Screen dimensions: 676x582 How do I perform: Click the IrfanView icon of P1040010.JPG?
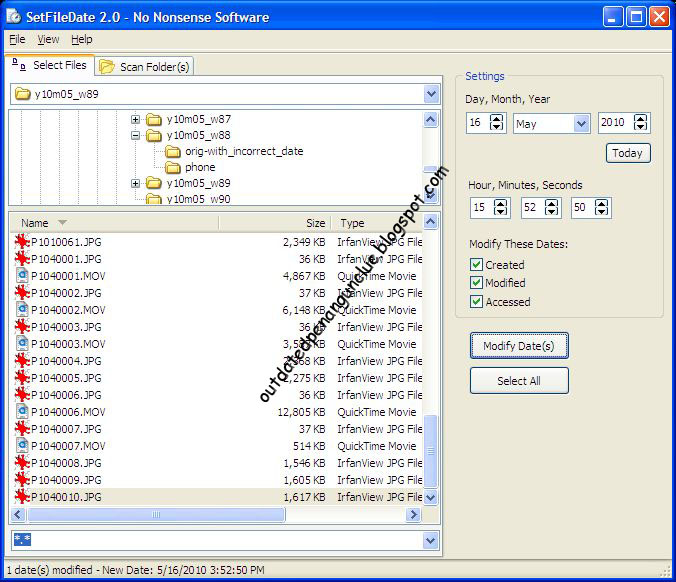pos(22,497)
